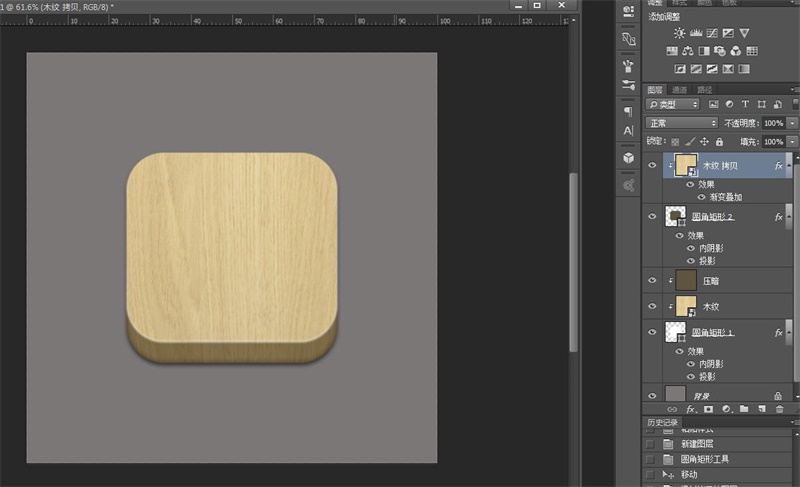
Task: Add a Brightness/Contrast adjustment
Action: click(x=680, y=33)
